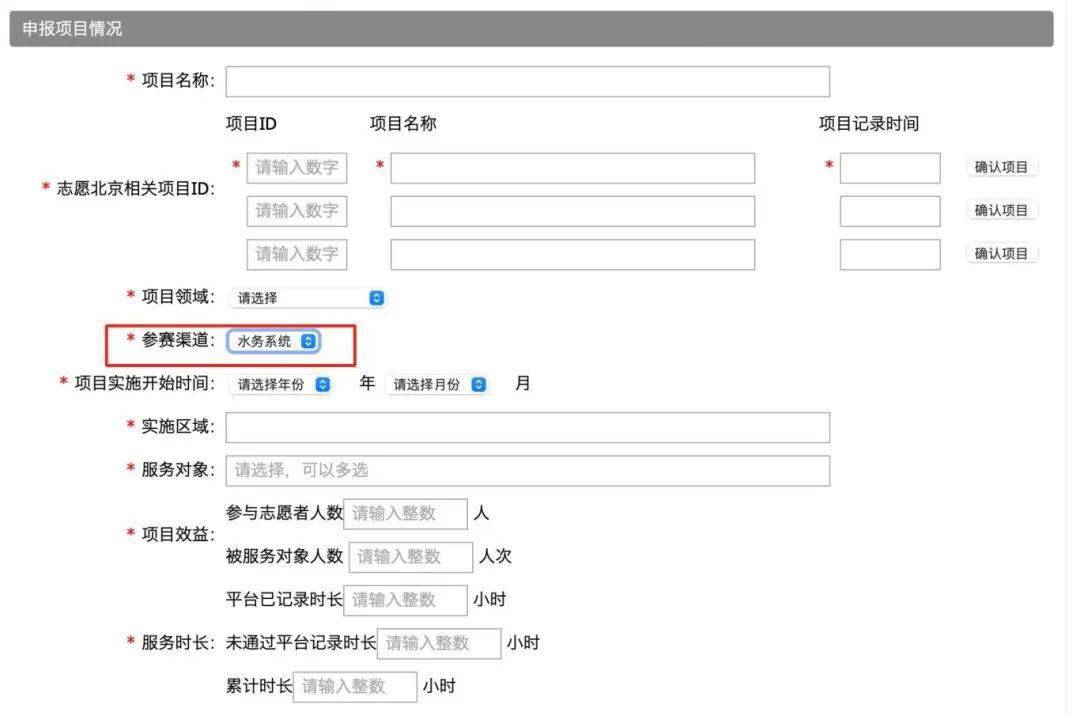Click the first 确认项目 button

coord(1001,168)
